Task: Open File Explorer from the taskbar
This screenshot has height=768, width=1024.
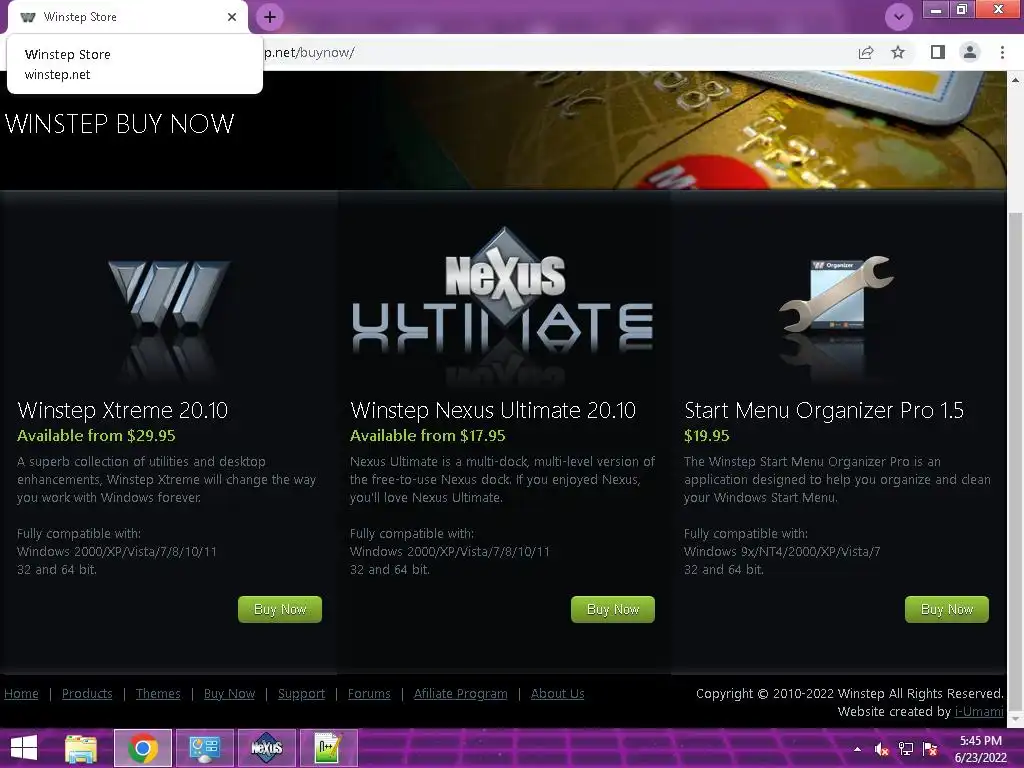Action: pos(80,748)
